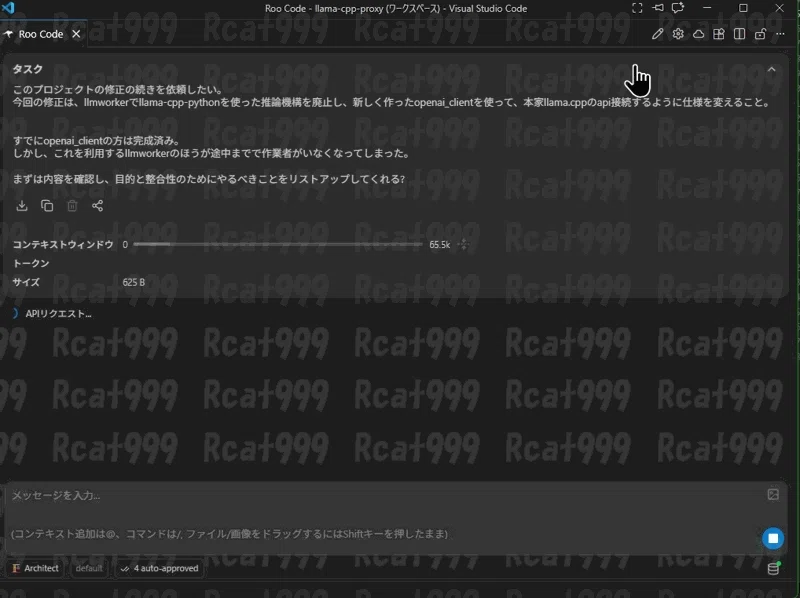800x598 pixels.
Task: Click the window title text in the title bar
Action: click(x=396, y=8)
